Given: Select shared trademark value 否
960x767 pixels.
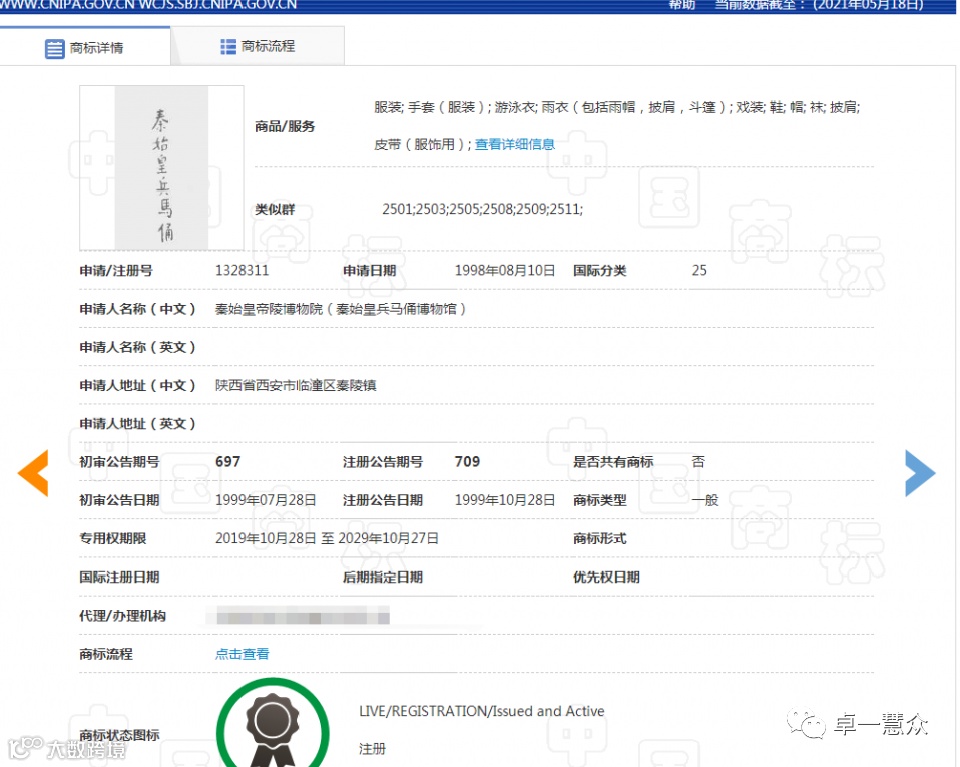Looking at the screenshot, I should click(698, 462).
